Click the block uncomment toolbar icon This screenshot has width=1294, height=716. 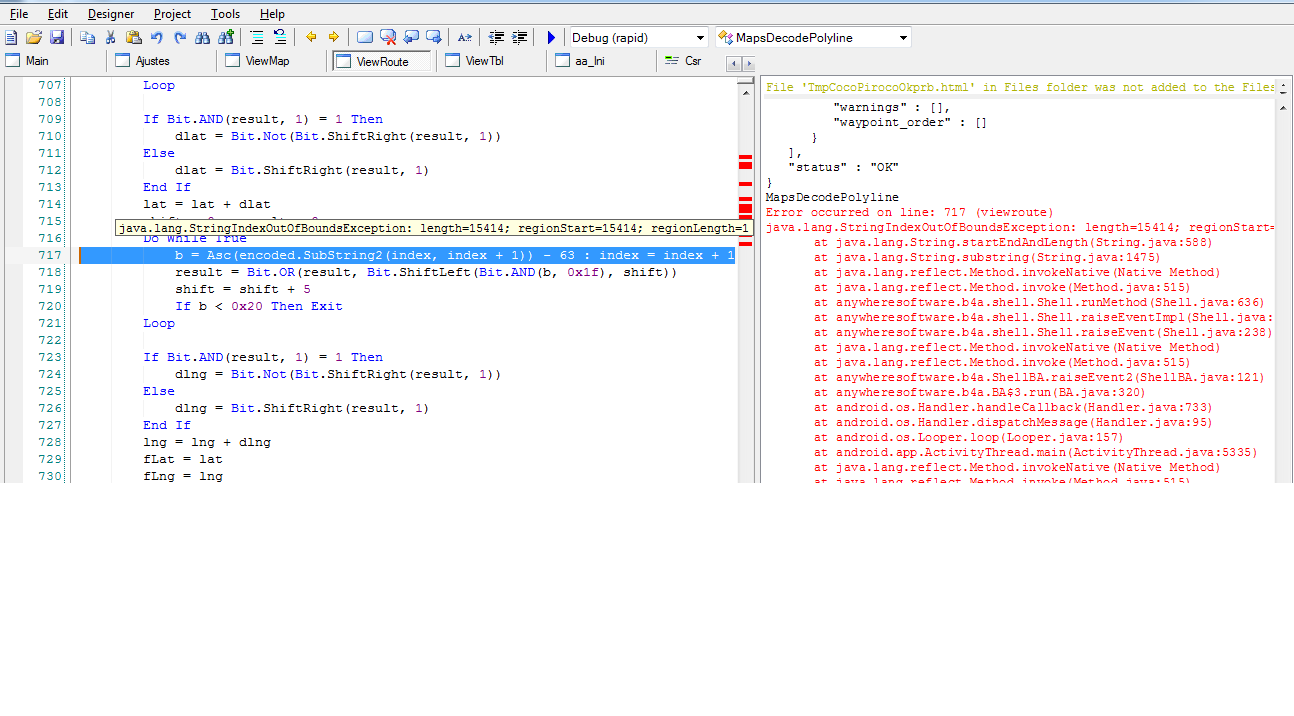(x=280, y=37)
